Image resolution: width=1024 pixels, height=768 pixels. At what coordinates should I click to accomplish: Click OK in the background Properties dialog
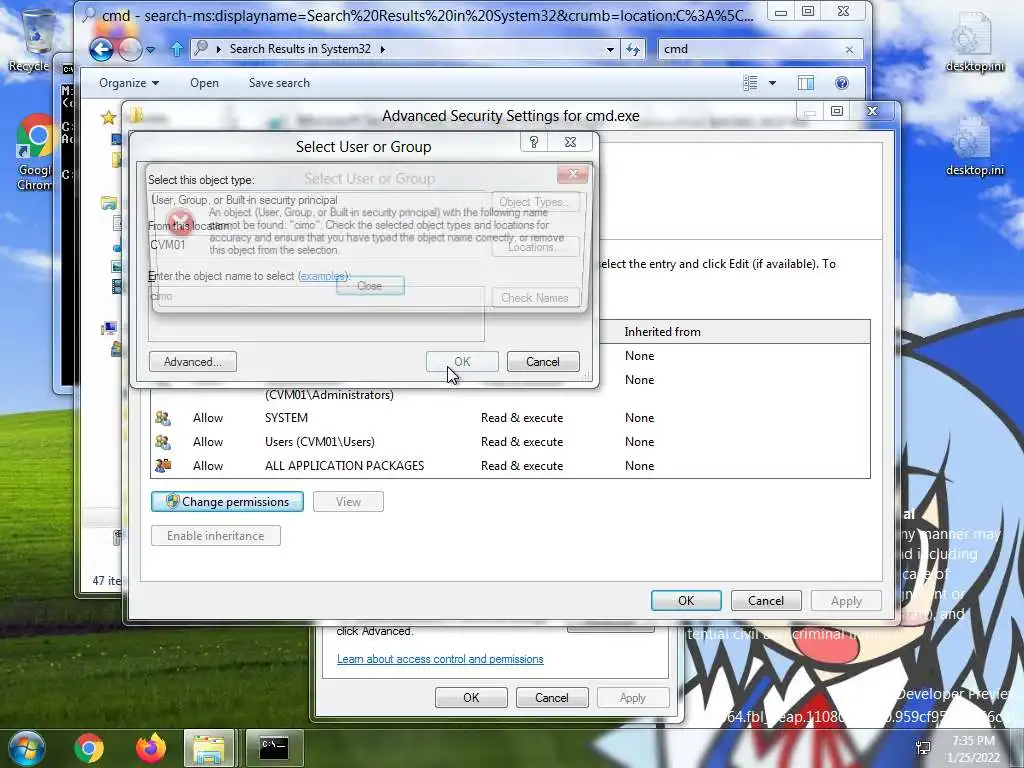tap(471, 697)
